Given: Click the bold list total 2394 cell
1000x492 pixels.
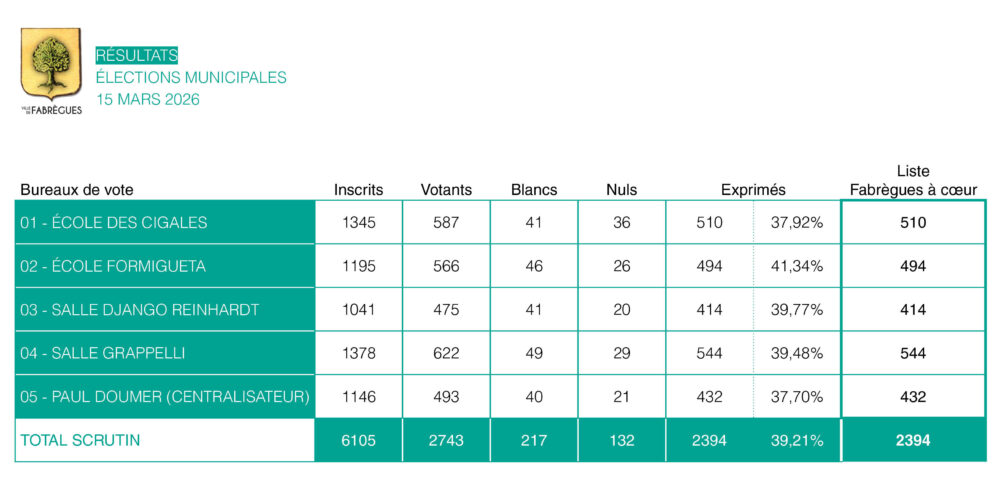Looking at the screenshot, I should tap(912, 440).
